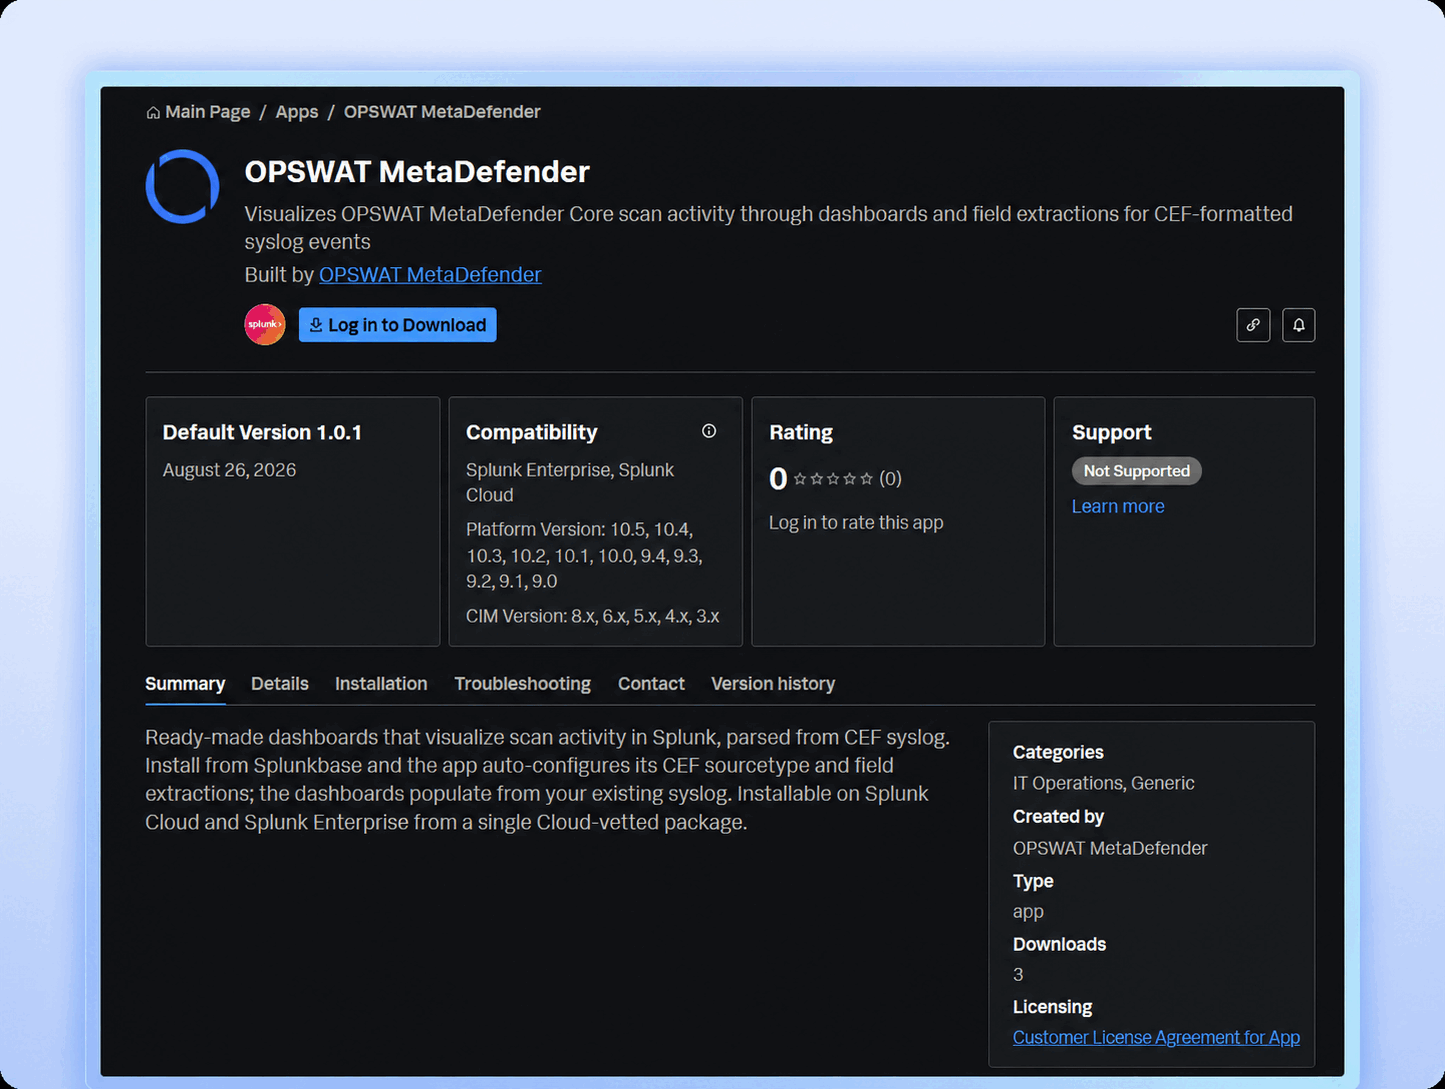The width and height of the screenshot is (1445, 1089).
Task: Click the 'CIM Version: 8.x, 6.x, 5.x, 4.x, 3.x' line
Action: click(593, 616)
